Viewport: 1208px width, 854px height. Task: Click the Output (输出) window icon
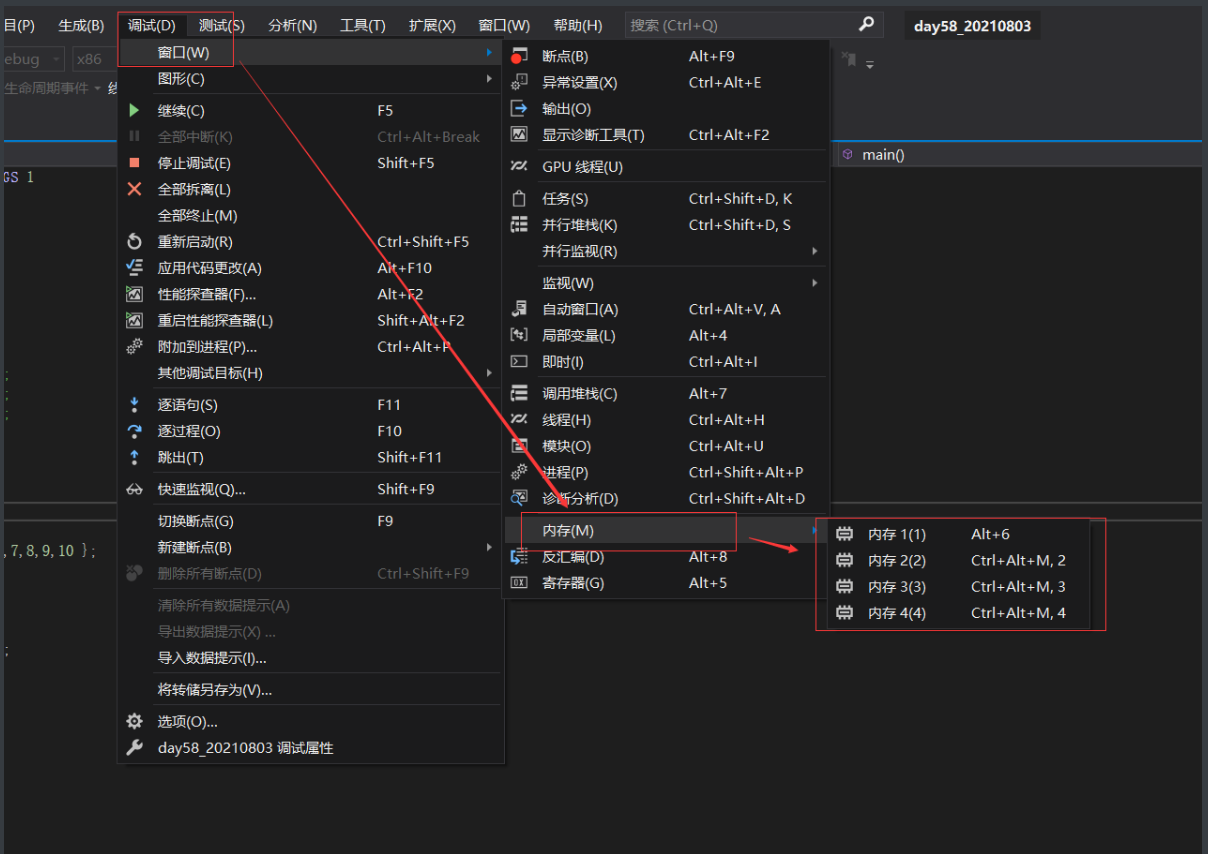(519, 108)
